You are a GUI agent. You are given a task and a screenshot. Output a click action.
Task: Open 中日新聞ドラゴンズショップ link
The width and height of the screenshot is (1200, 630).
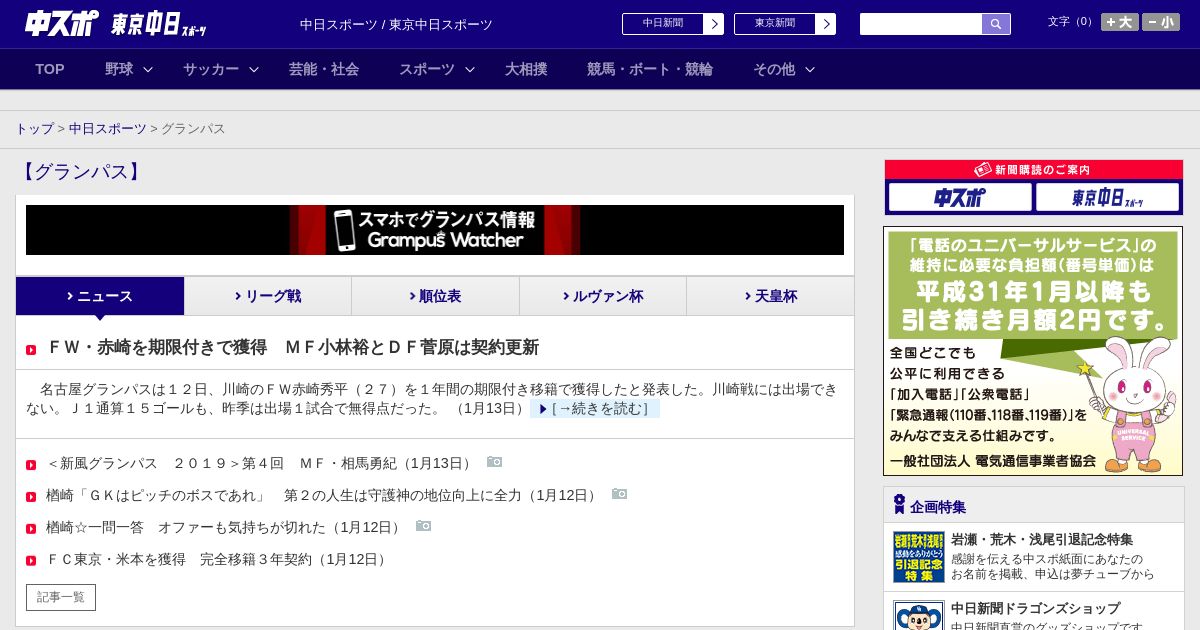(1036, 608)
